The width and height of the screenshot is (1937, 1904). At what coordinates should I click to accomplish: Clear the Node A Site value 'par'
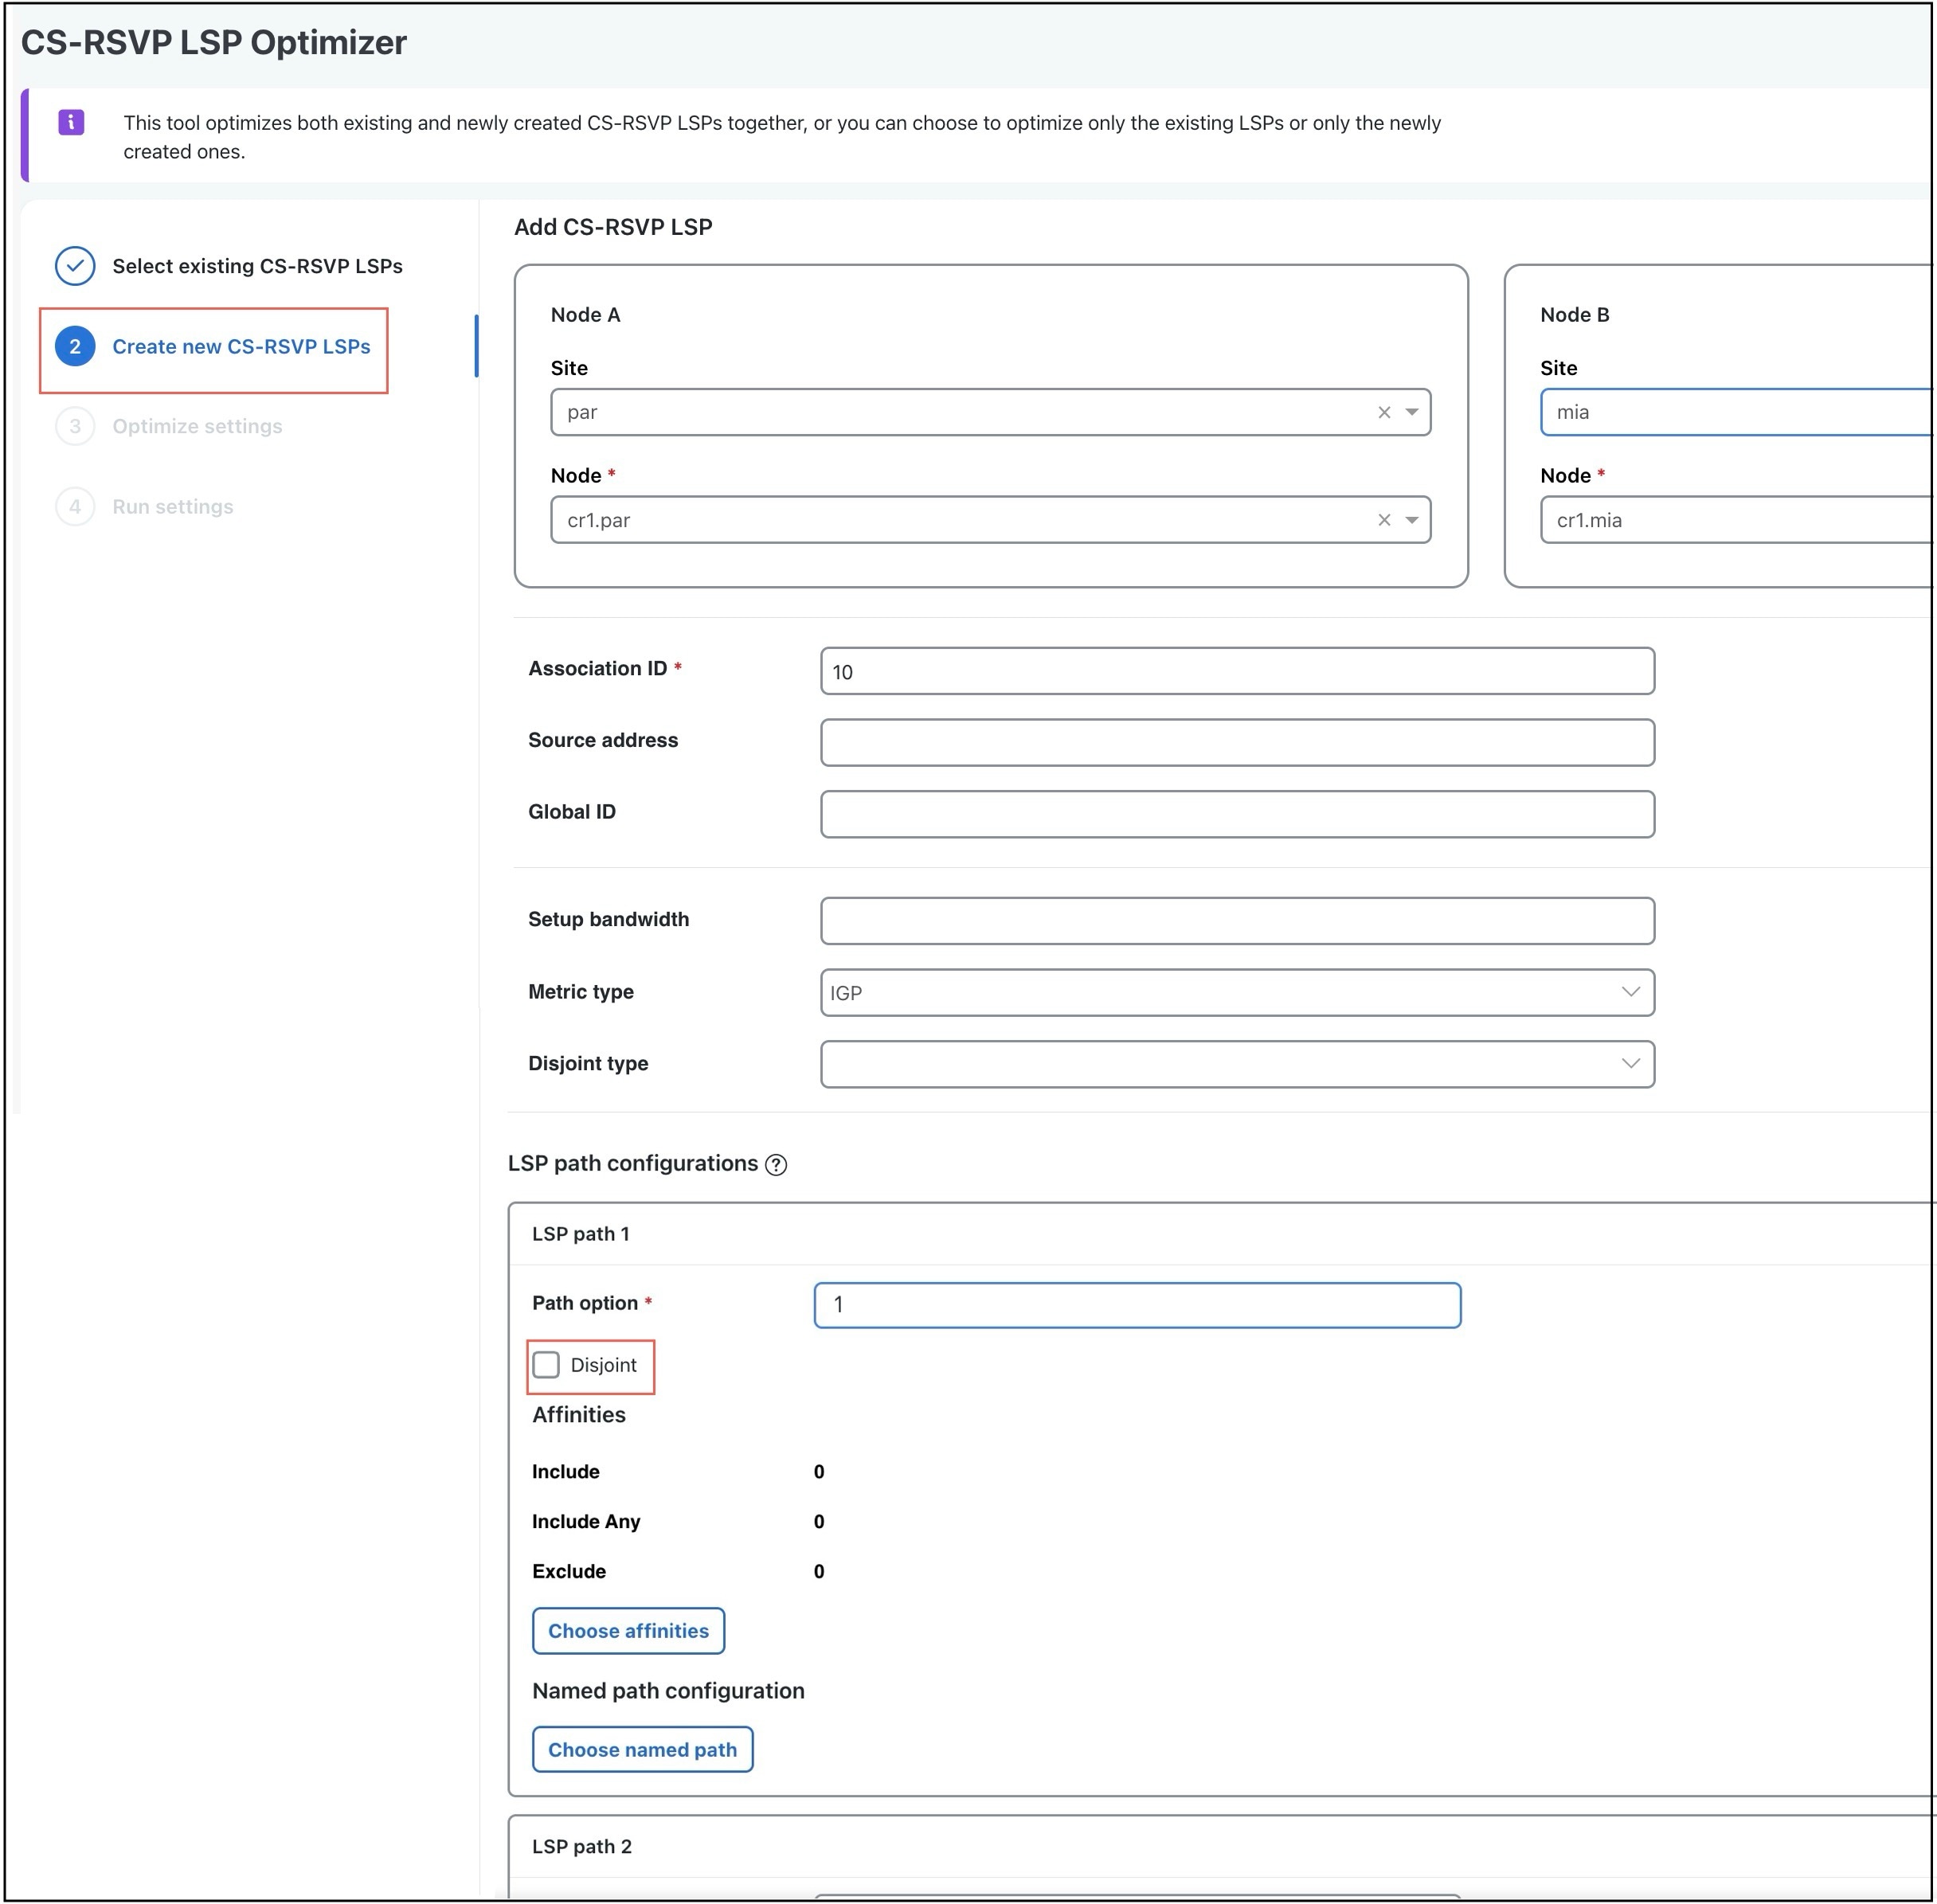pyautogui.click(x=1384, y=412)
